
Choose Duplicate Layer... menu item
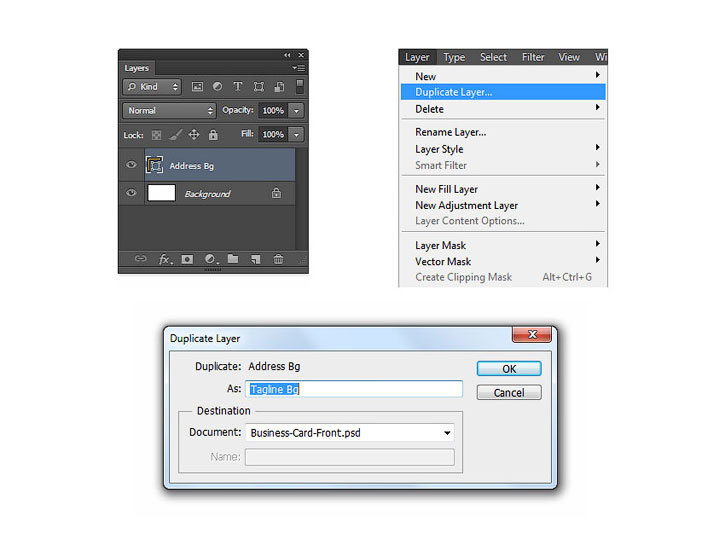click(503, 92)
